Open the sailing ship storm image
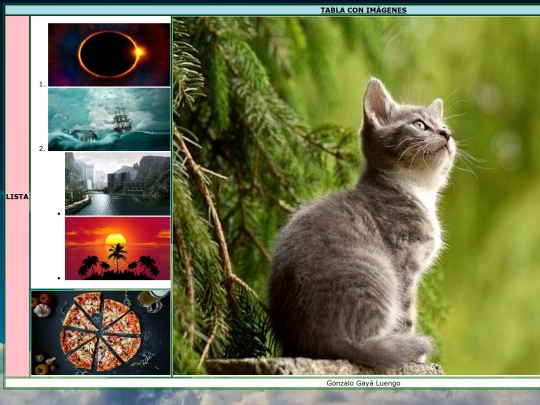Viewport: 540px width, 405px height. coord(109,119)
